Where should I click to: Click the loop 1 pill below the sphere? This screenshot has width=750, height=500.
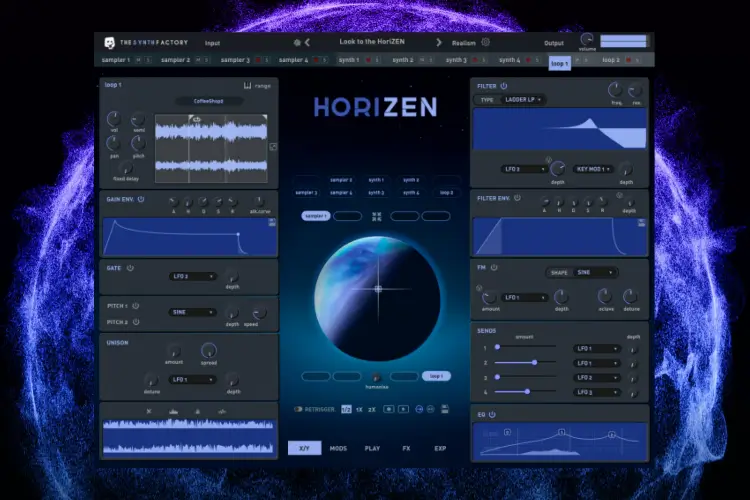436,376
